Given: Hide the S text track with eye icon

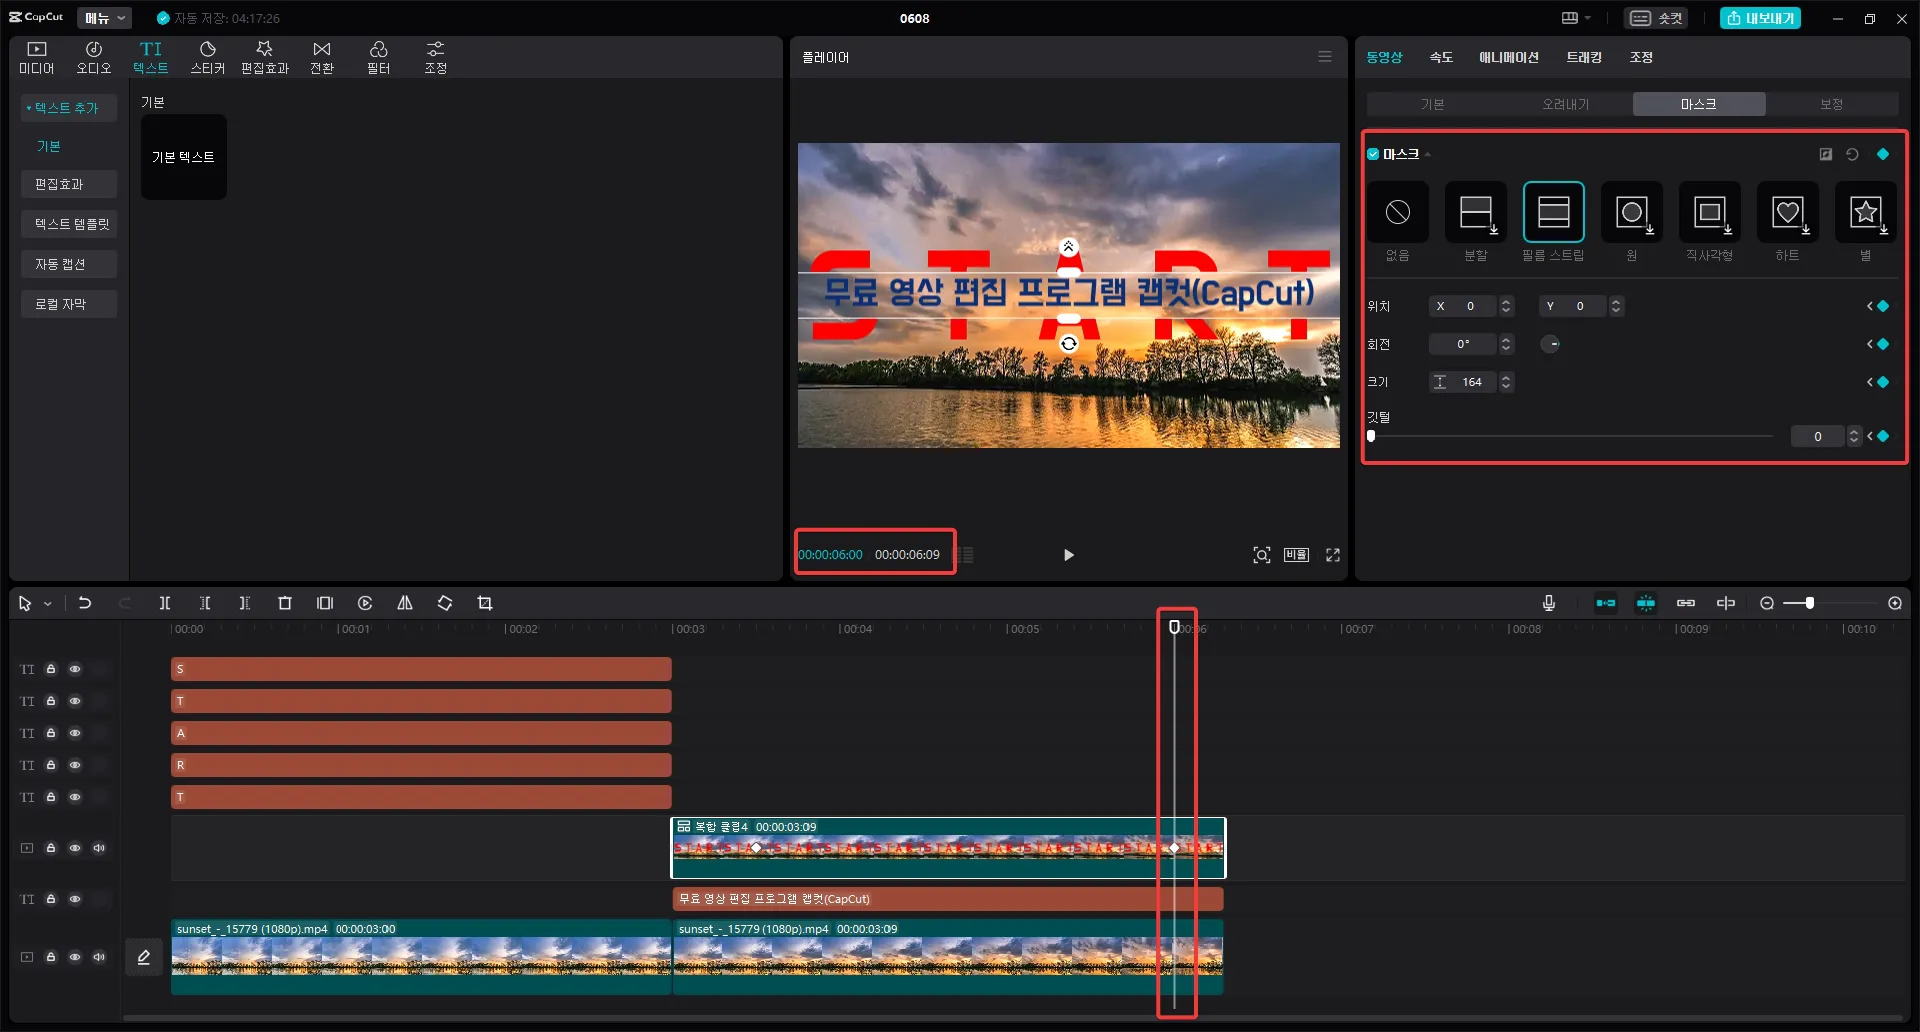Looking at the screenshot, I should pos(75,669).
